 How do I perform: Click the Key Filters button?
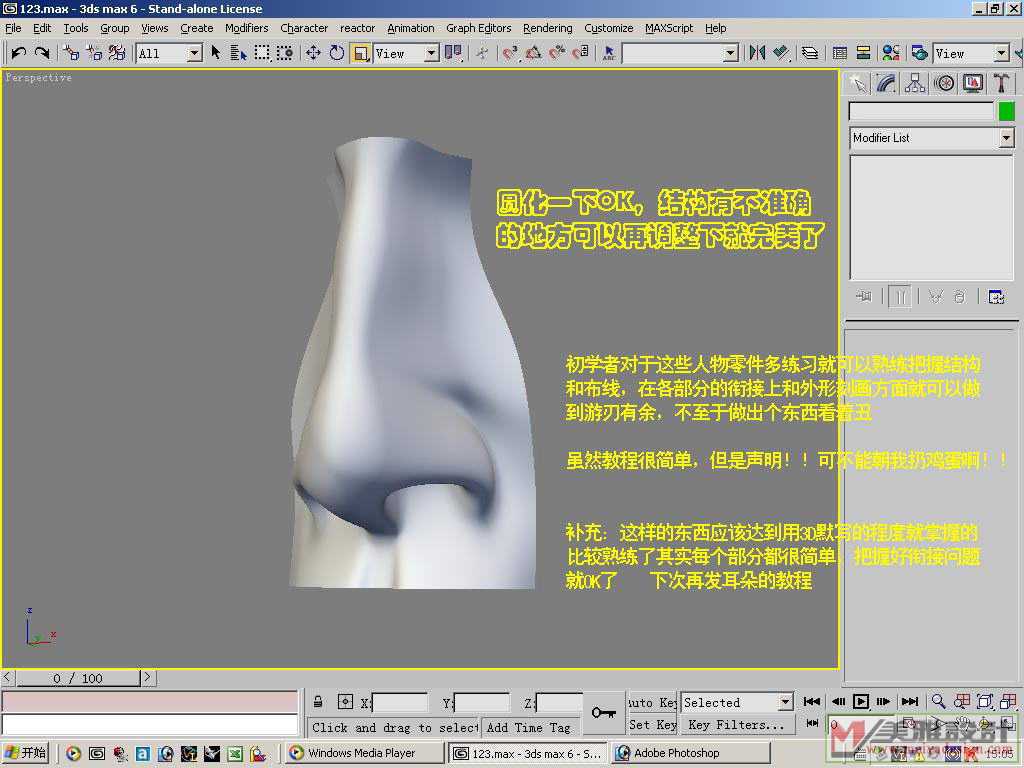[x=736, y=725]
